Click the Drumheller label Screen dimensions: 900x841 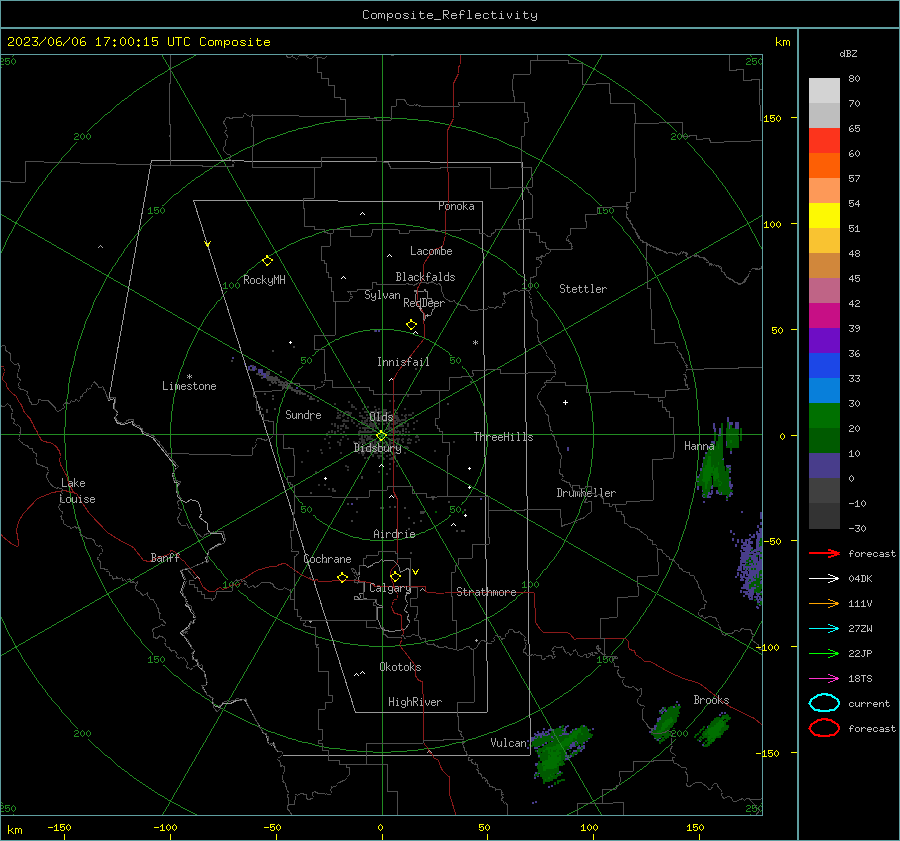pyautogui.click(x=586, y=493)
